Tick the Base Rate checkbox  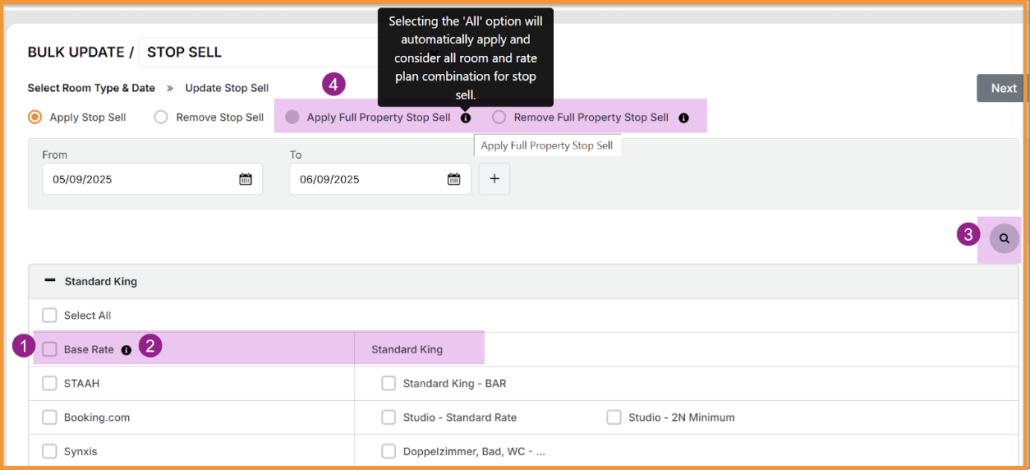50,350
